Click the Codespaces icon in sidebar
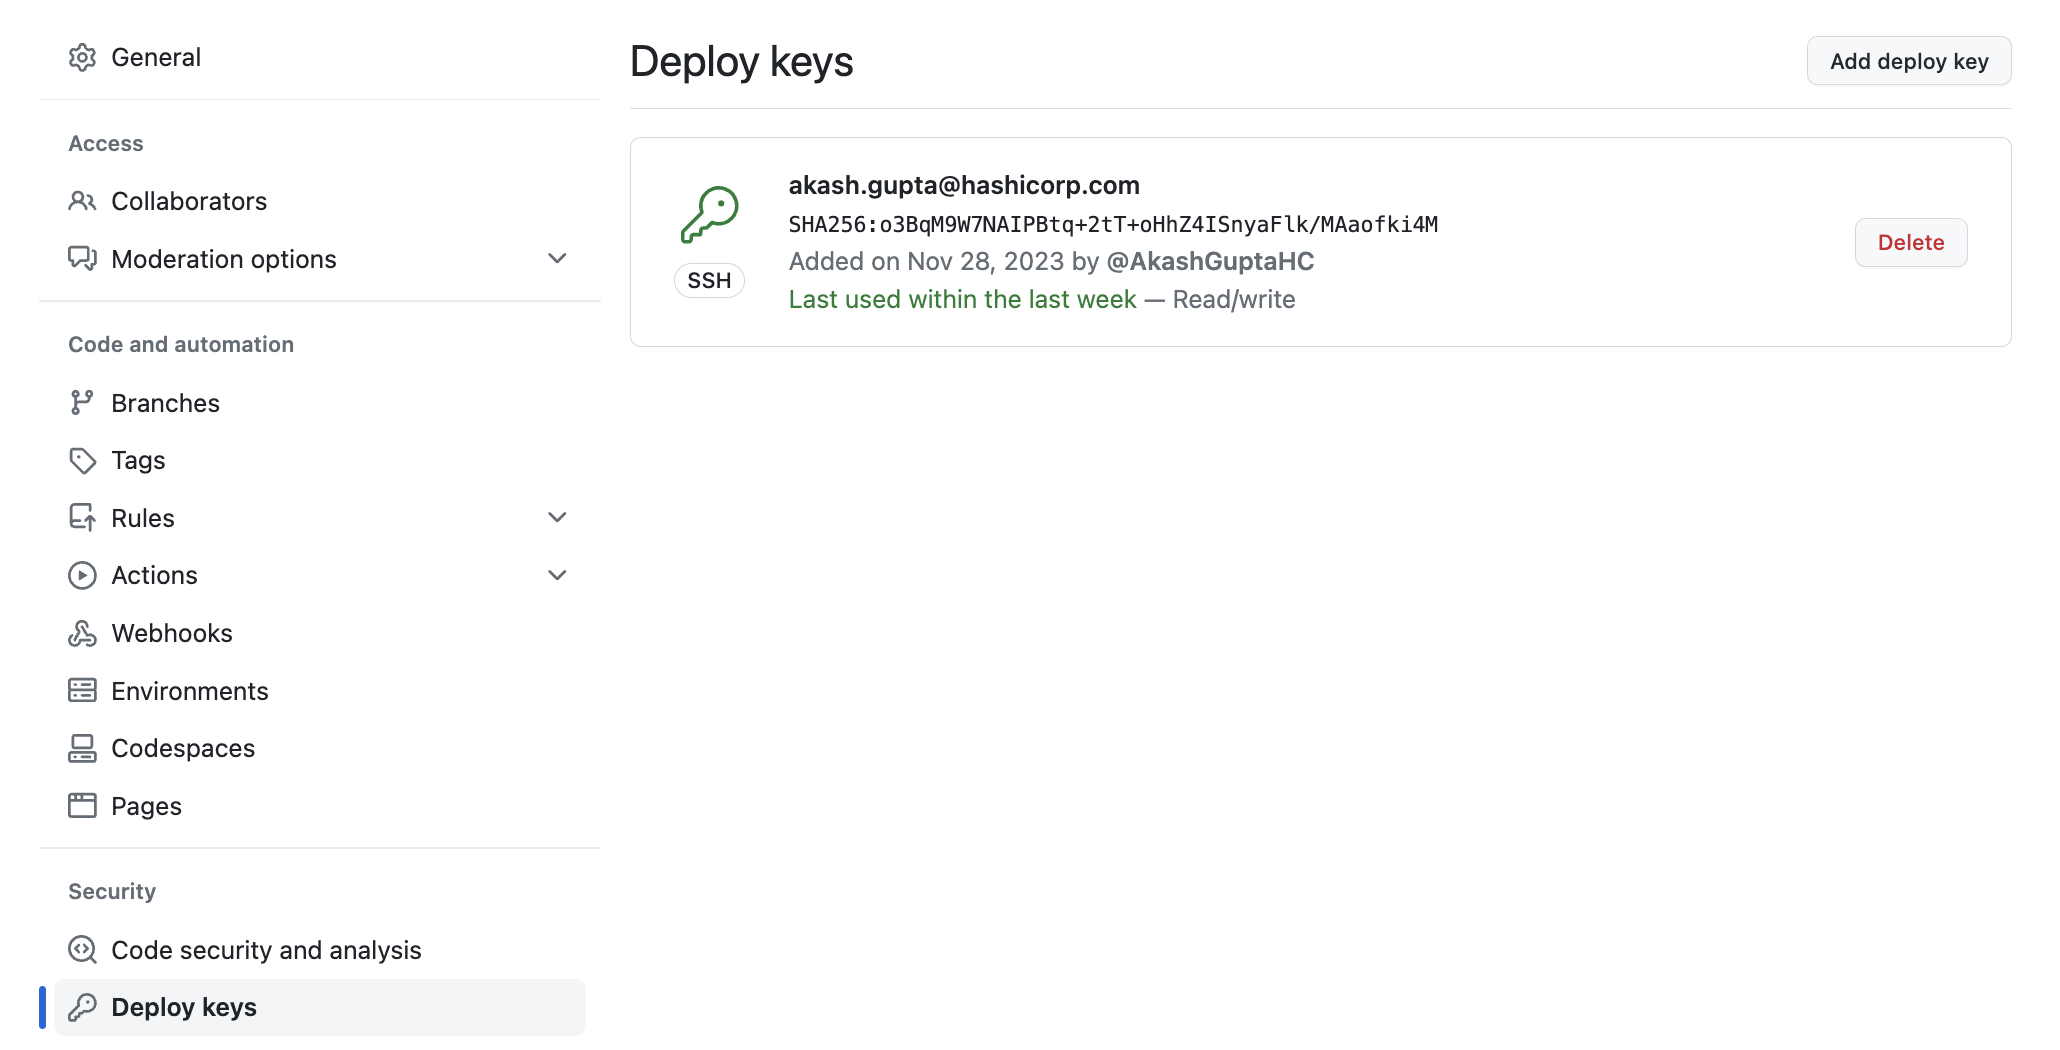 pos(82,749)
